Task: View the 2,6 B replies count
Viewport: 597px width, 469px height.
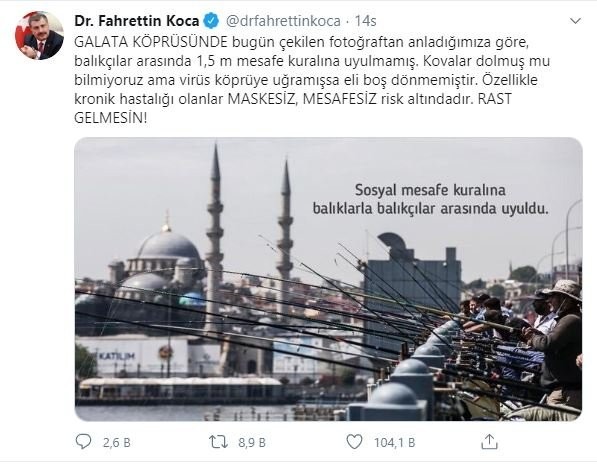Action: click(117, 442)
